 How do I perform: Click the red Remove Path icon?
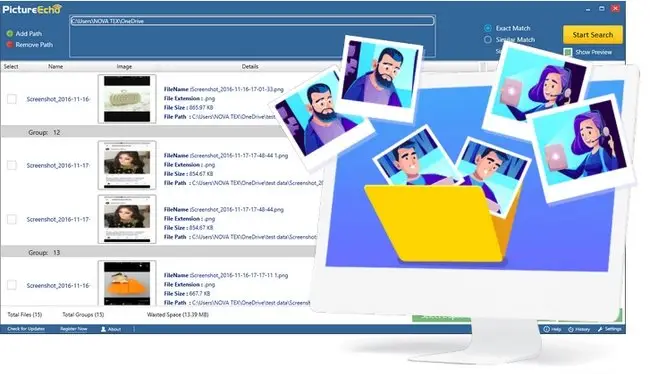click(10, 44)
